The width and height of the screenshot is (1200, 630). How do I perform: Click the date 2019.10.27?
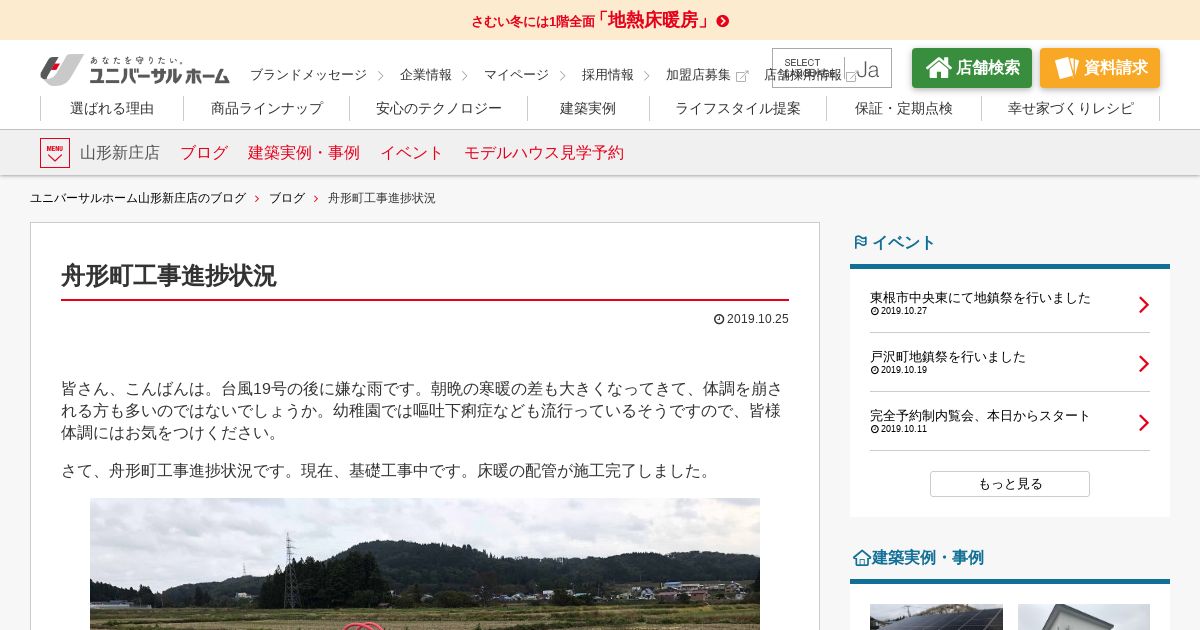tap(904, 311)
